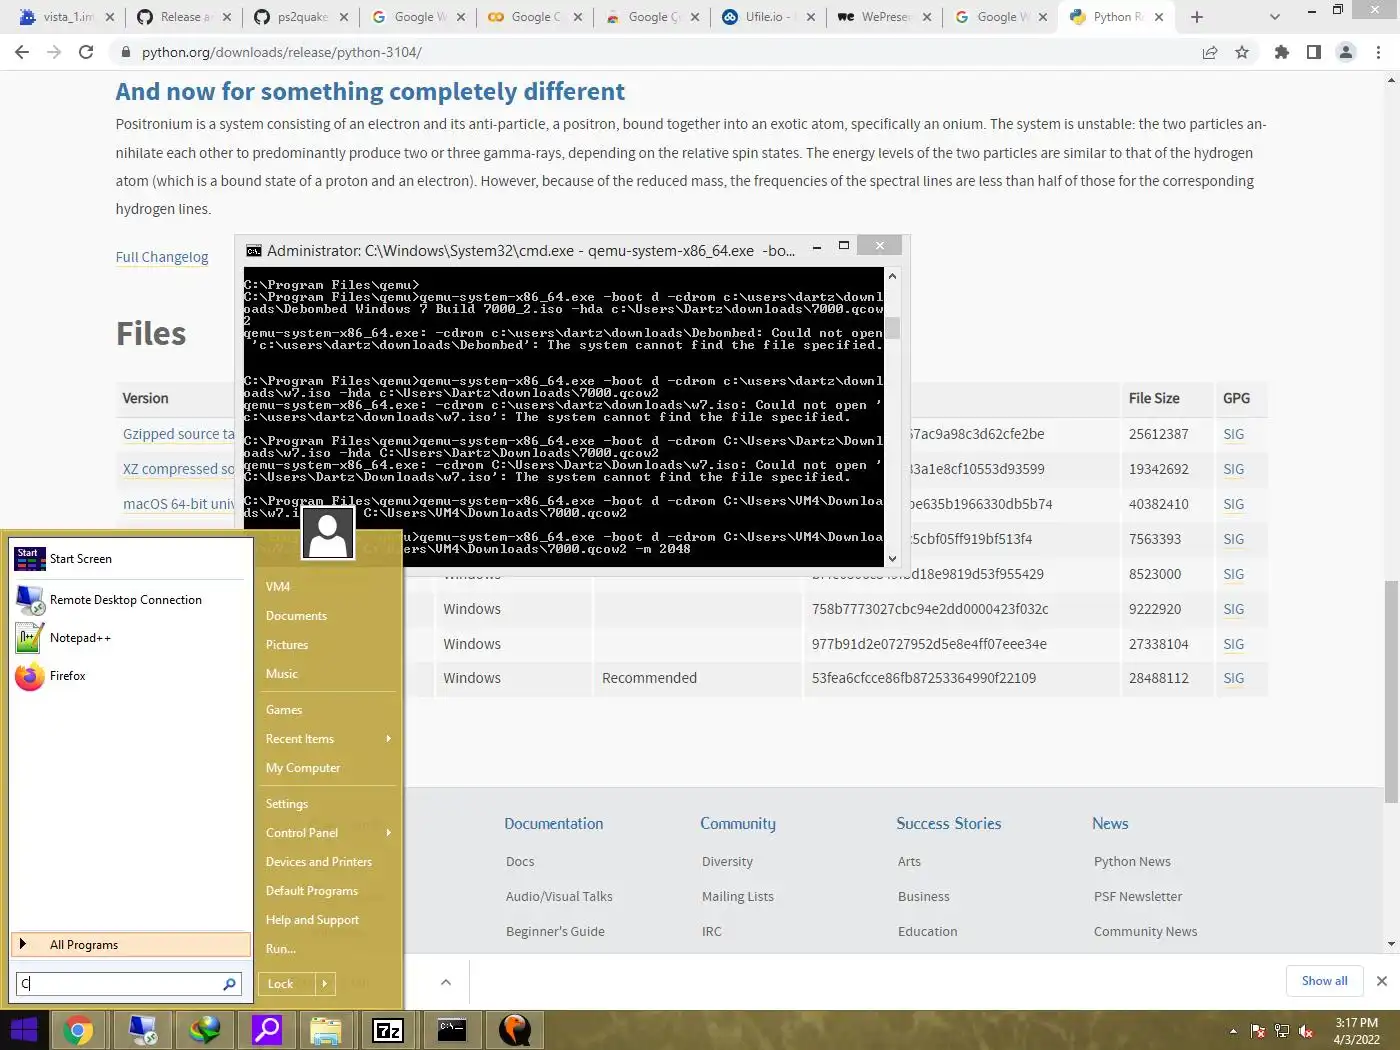Open the Windows Start button
This screenshot has width=1400, height=1050.
click(24, 1029)
